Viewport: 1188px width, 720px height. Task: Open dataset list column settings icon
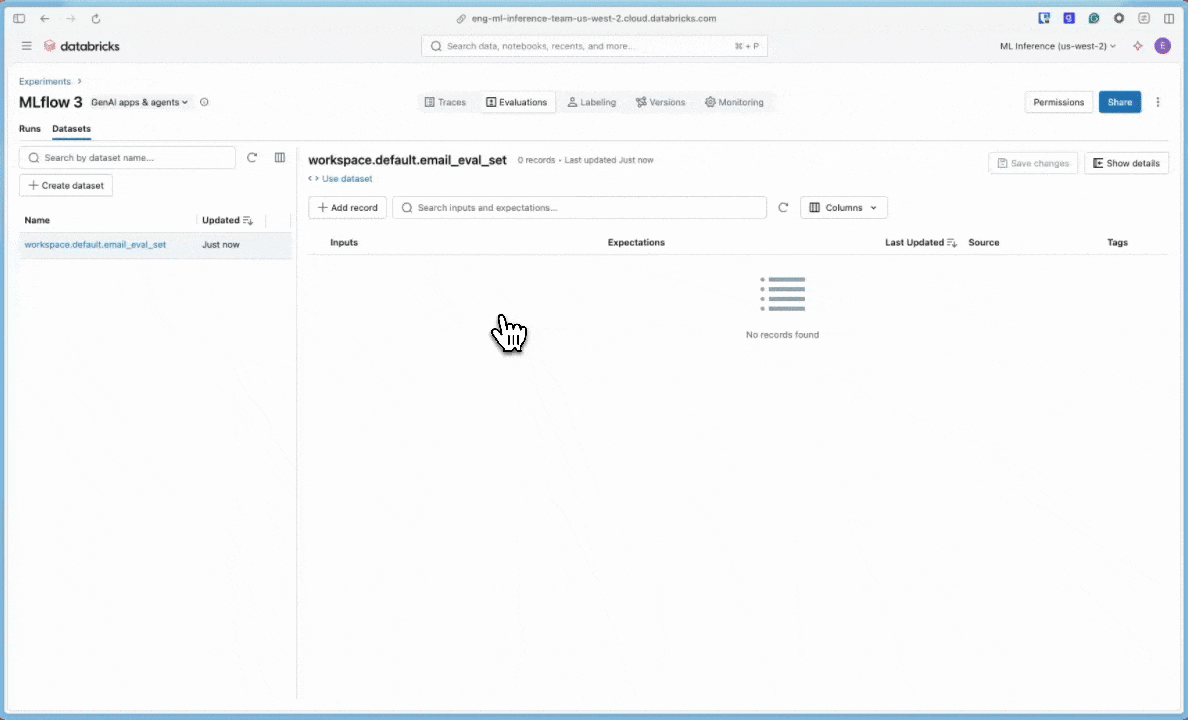[280, 158]
